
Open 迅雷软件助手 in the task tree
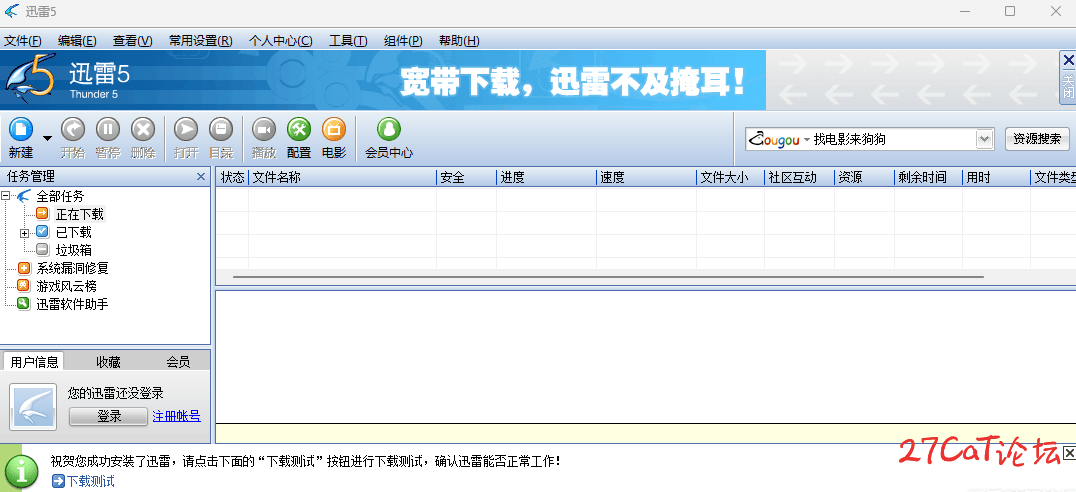pyautogui.click(x=72, y=304)
